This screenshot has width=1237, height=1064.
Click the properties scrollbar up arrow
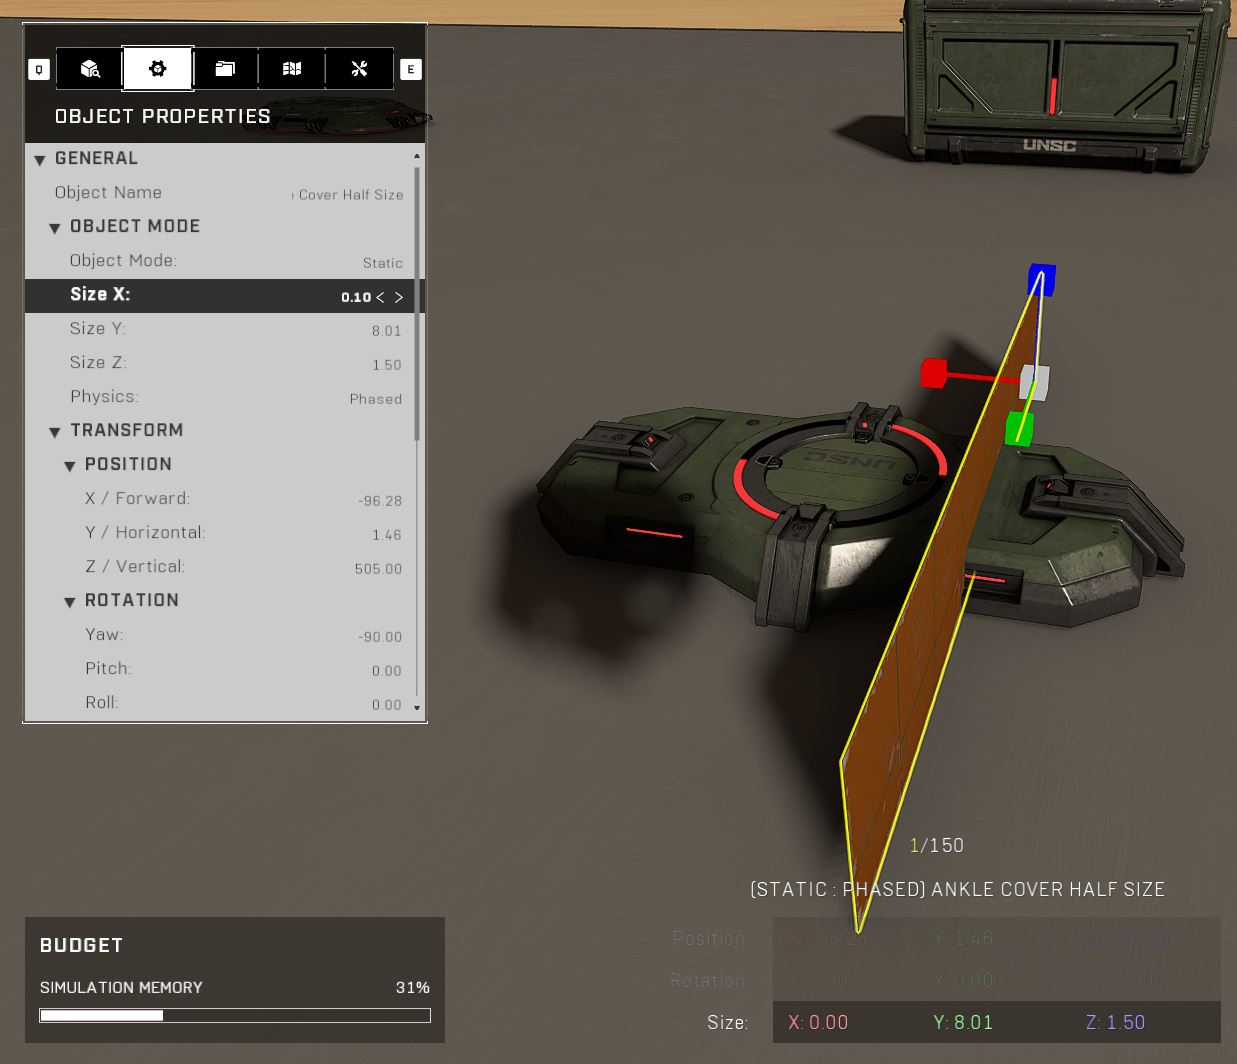(x=417, y=156)
